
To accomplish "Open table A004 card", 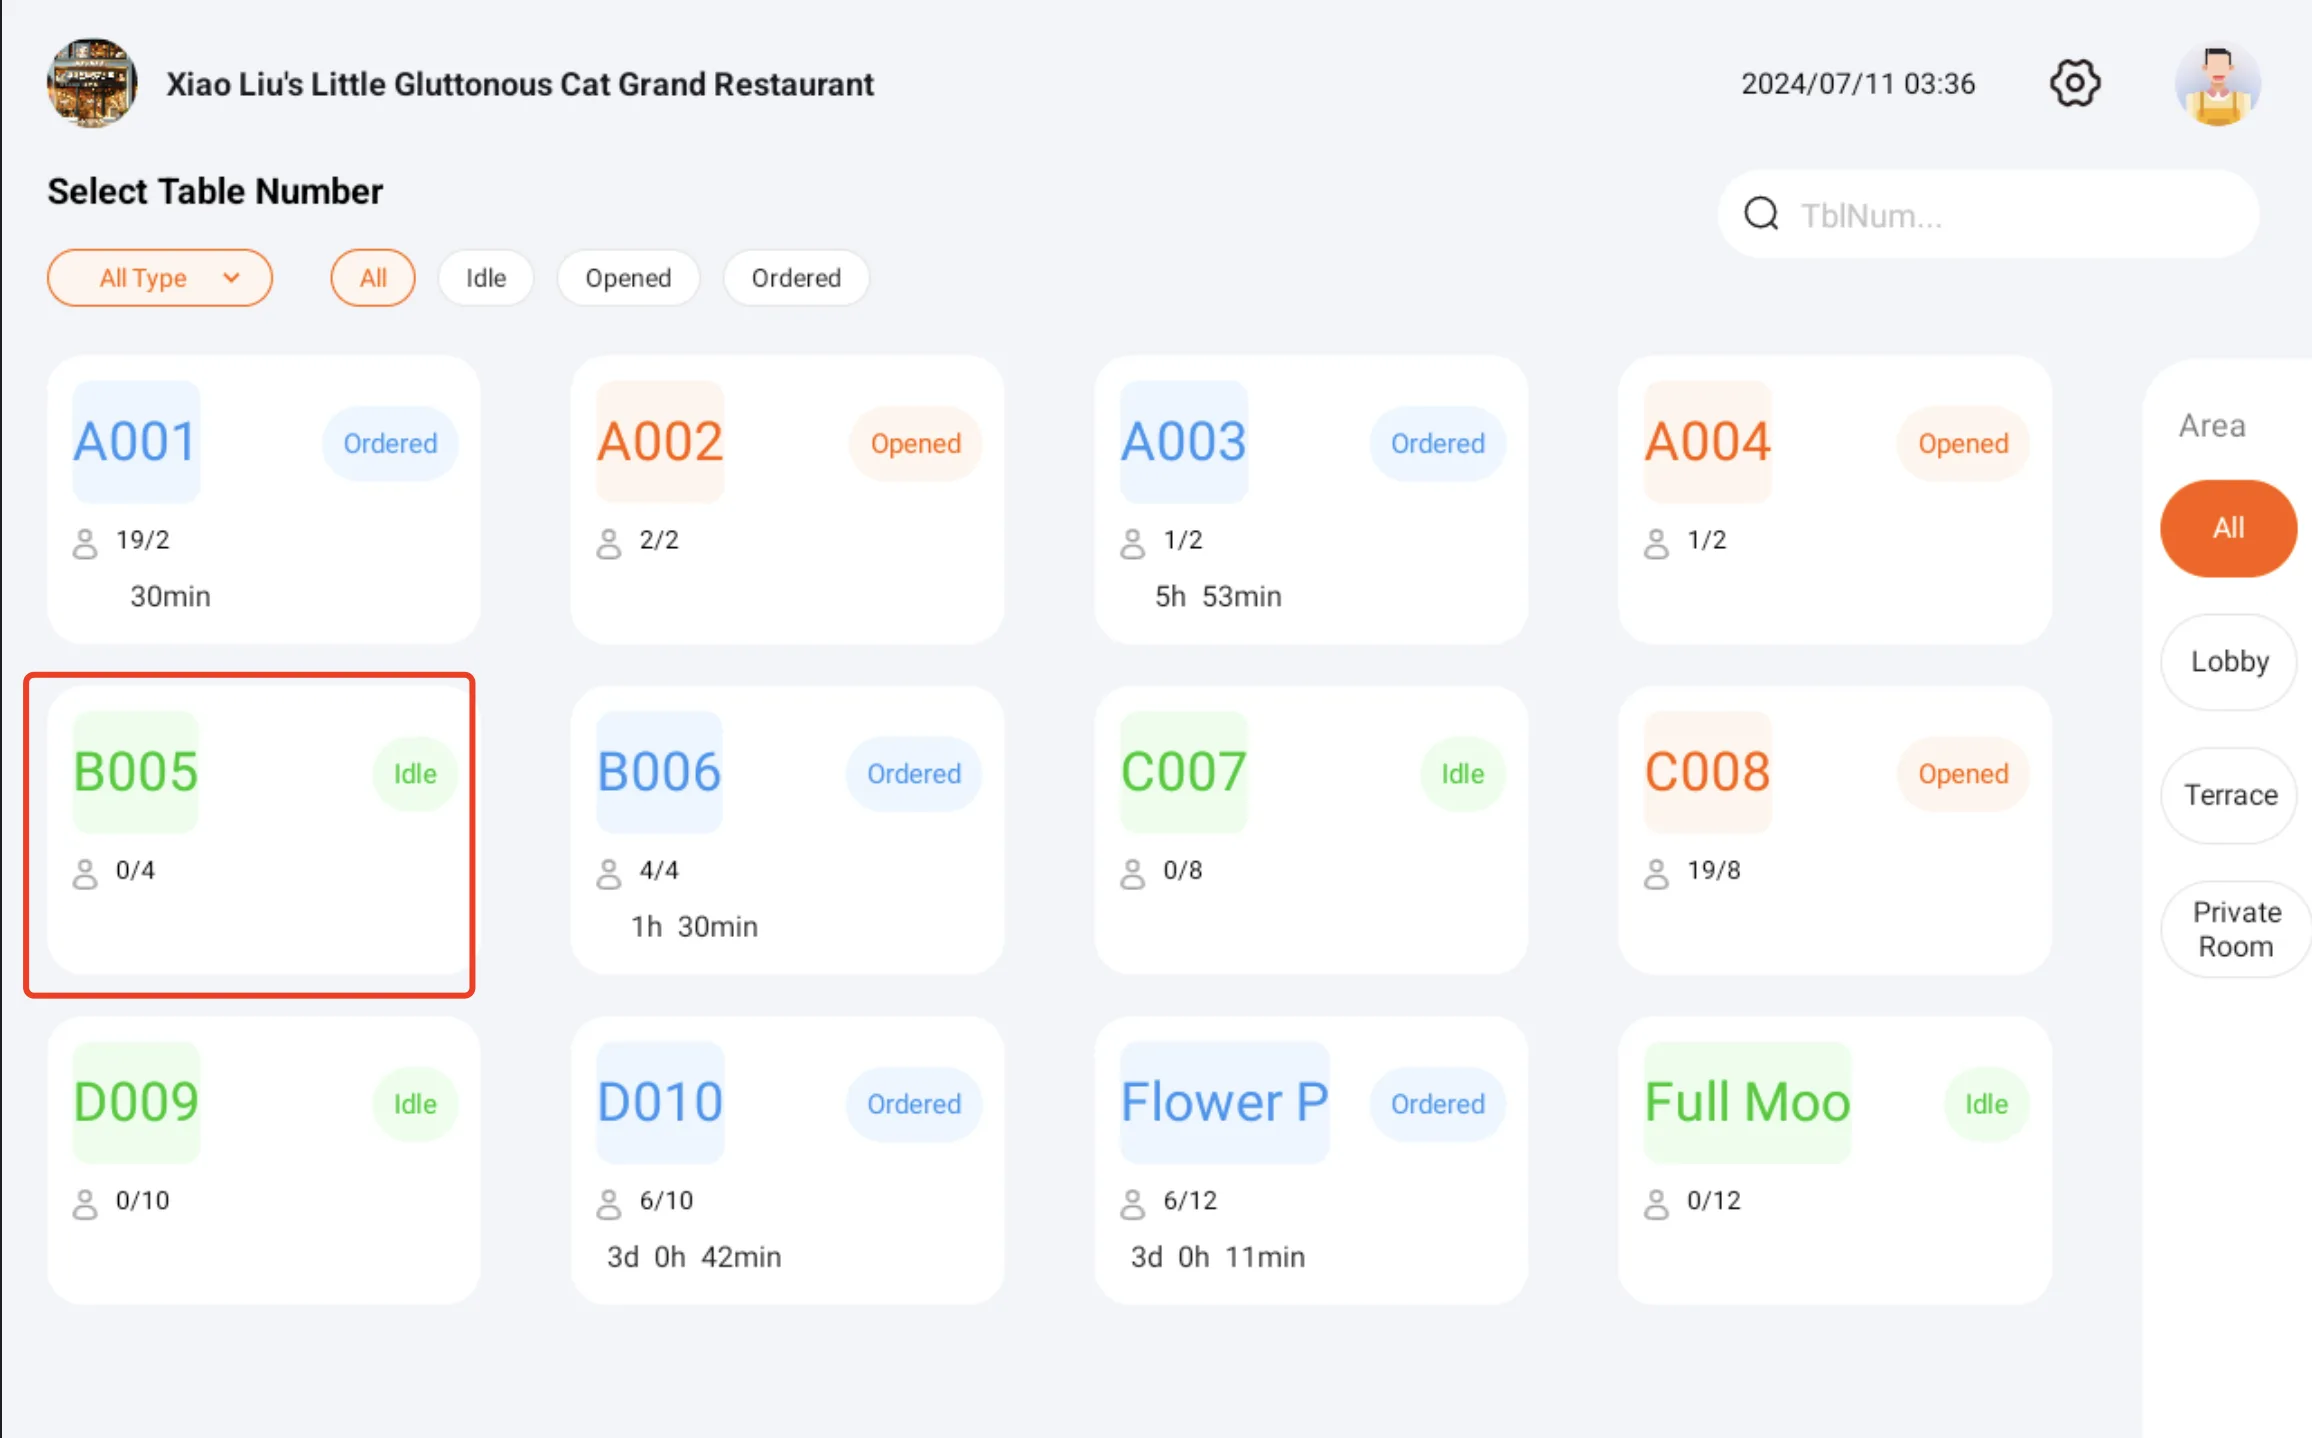I will (1835, 500).
